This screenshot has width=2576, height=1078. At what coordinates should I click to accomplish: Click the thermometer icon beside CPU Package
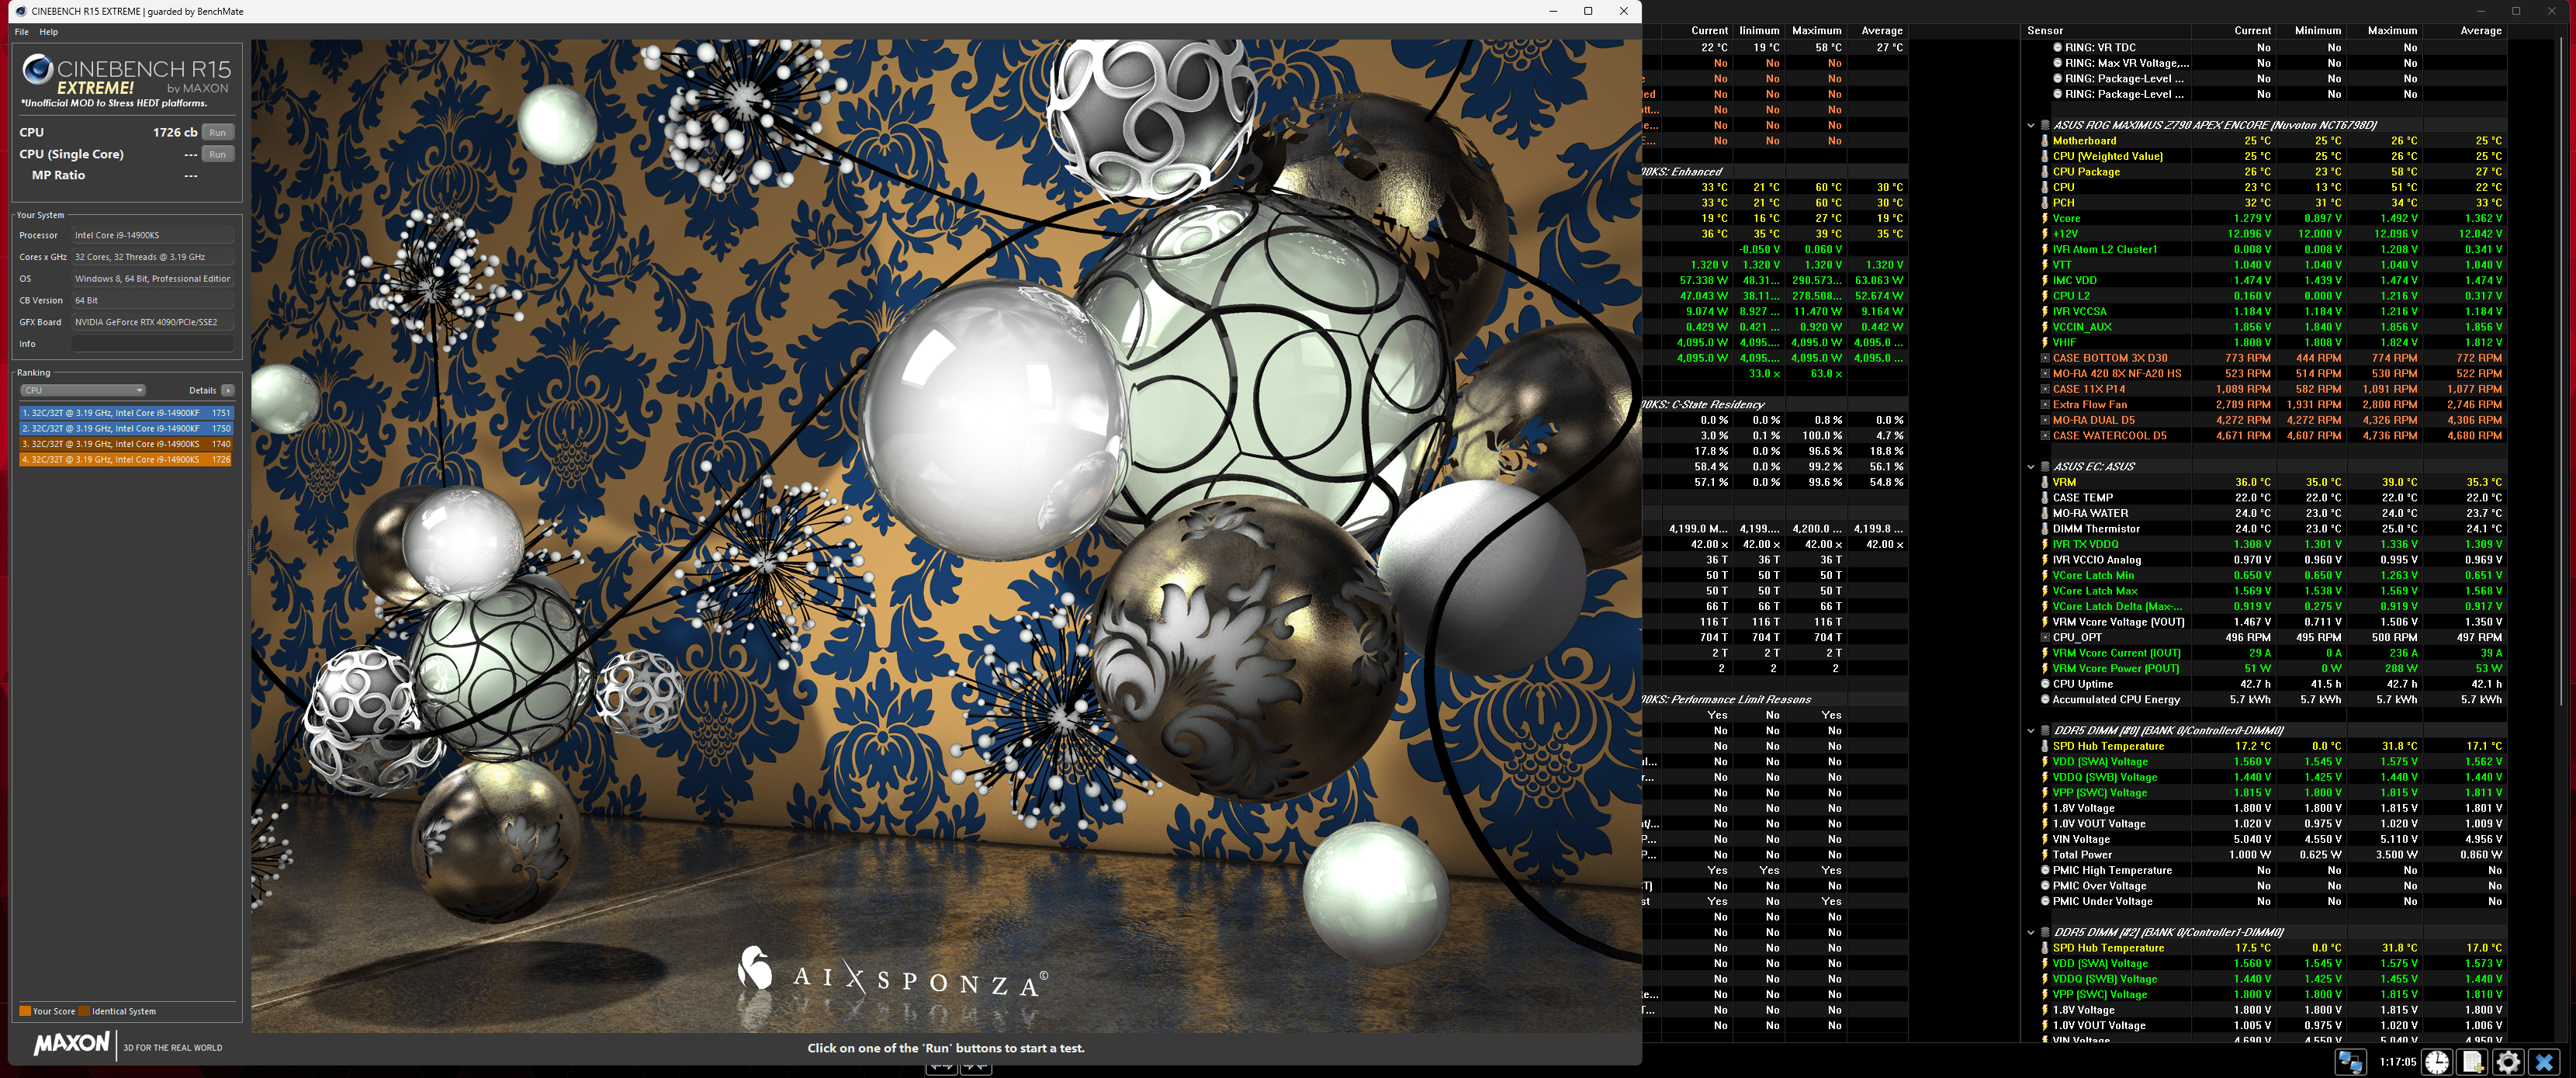click(2044, 172)
